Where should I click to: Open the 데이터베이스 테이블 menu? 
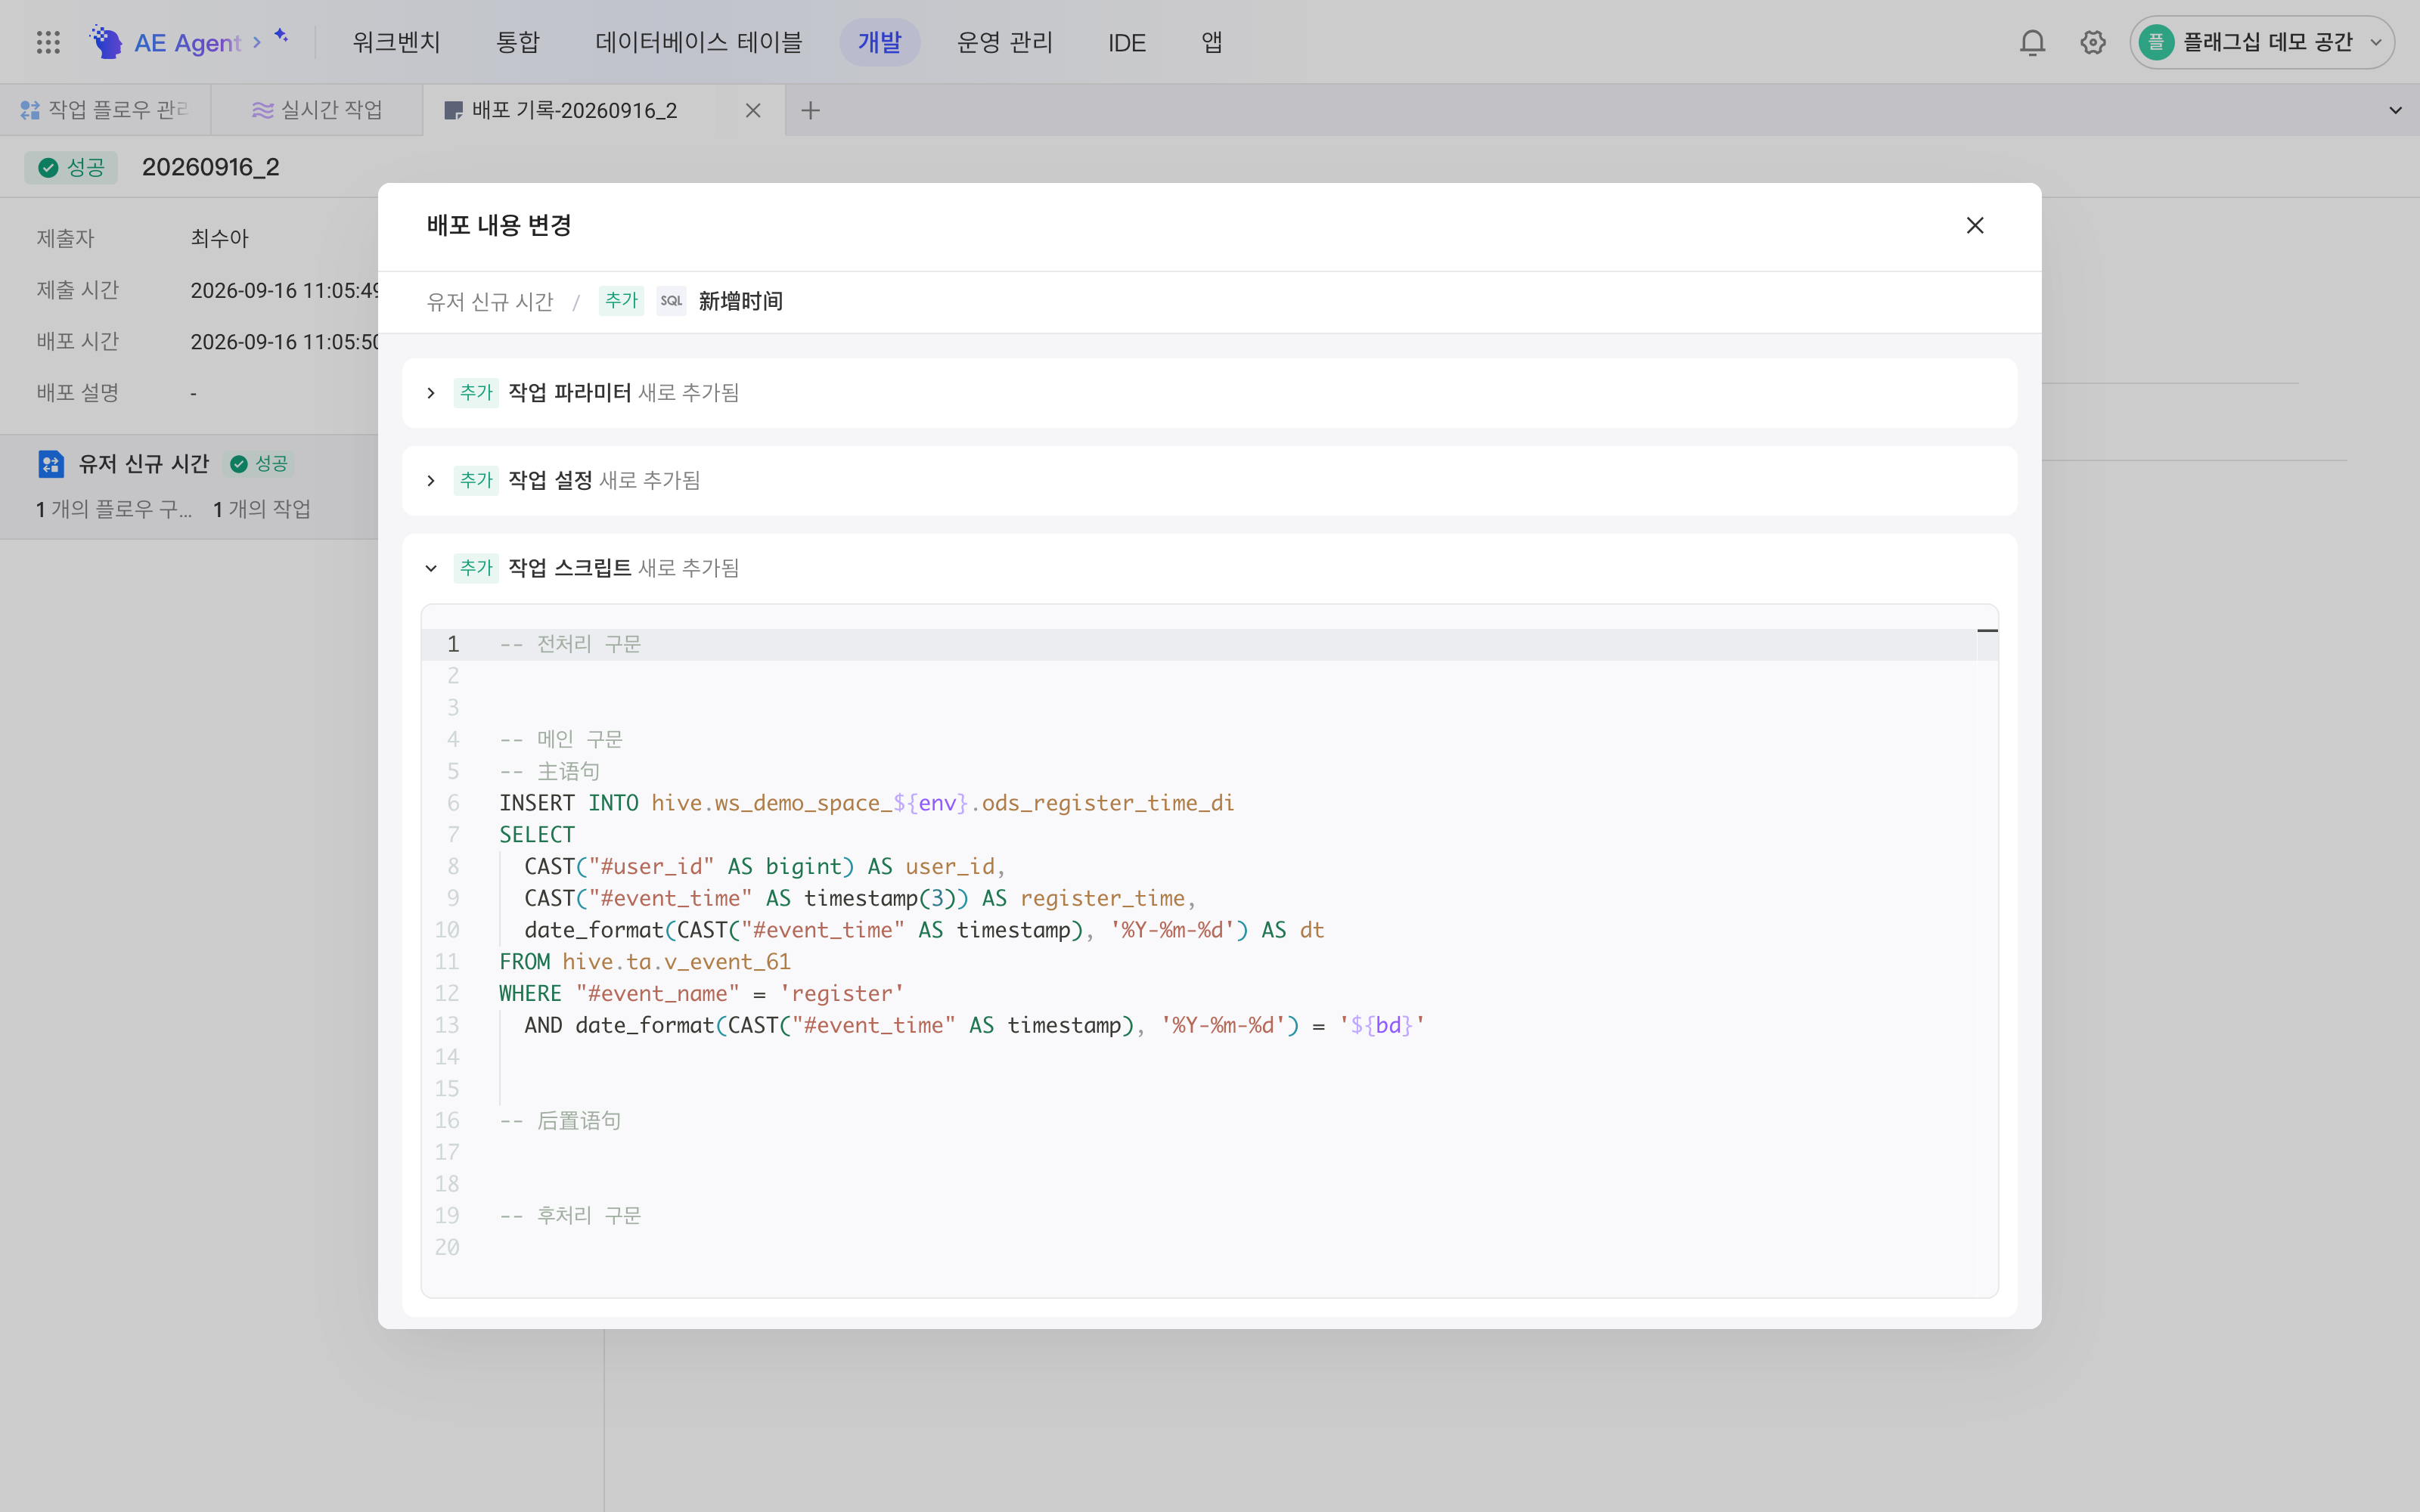tap(698, 42)
